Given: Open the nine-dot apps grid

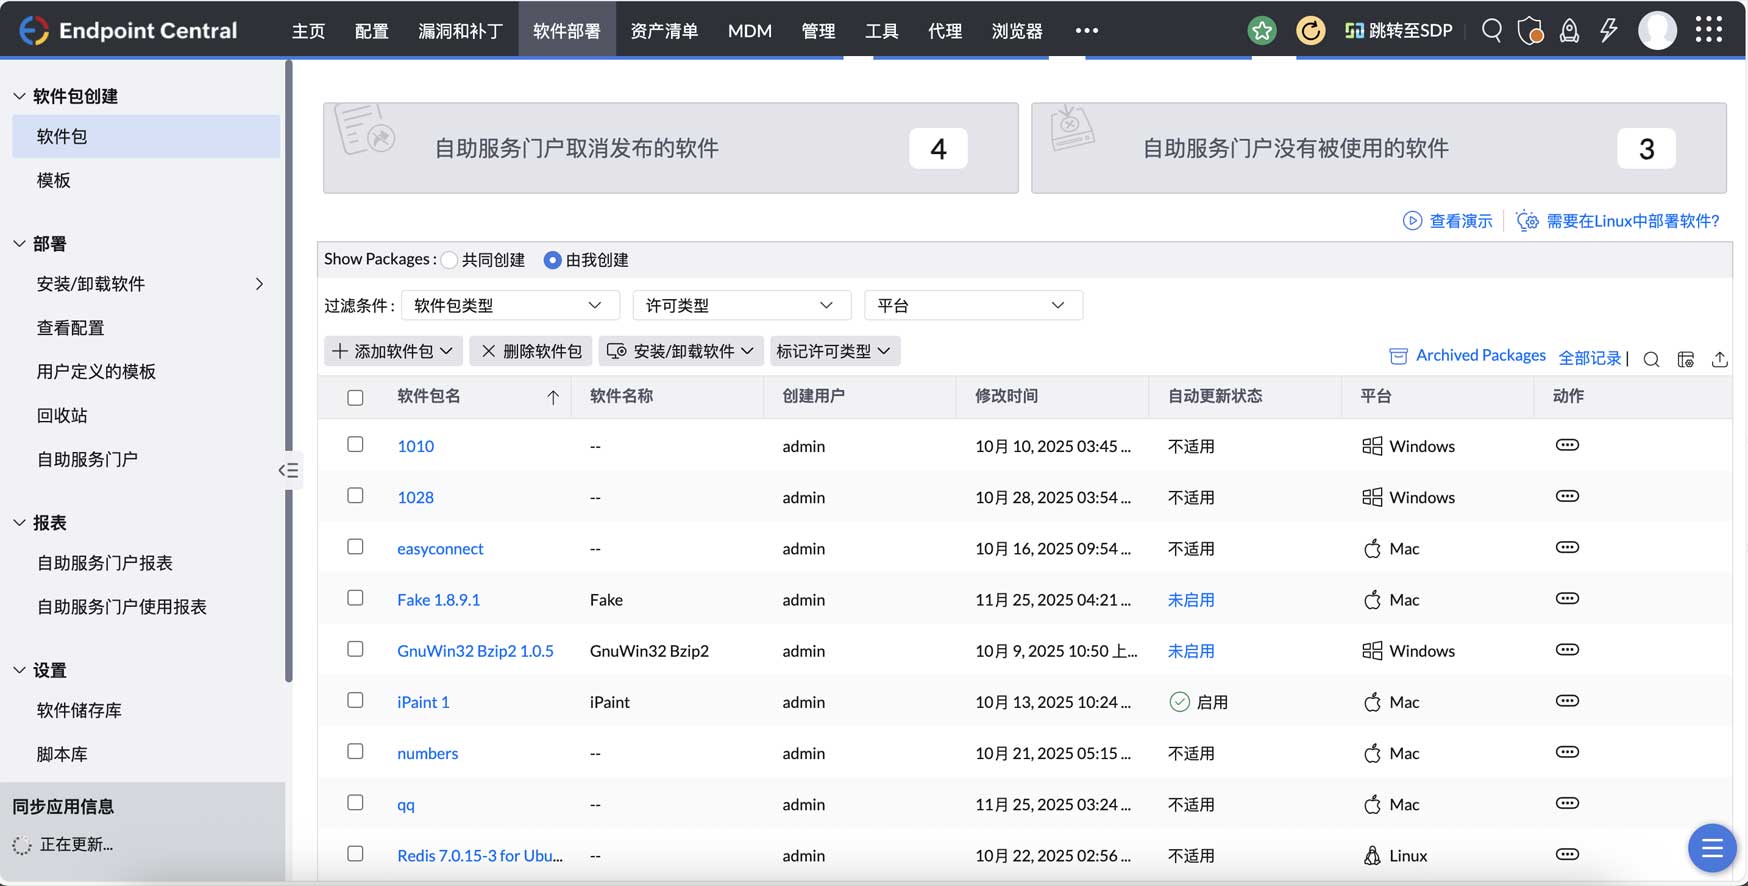Looking at the screenshot, I should 1709,31.
